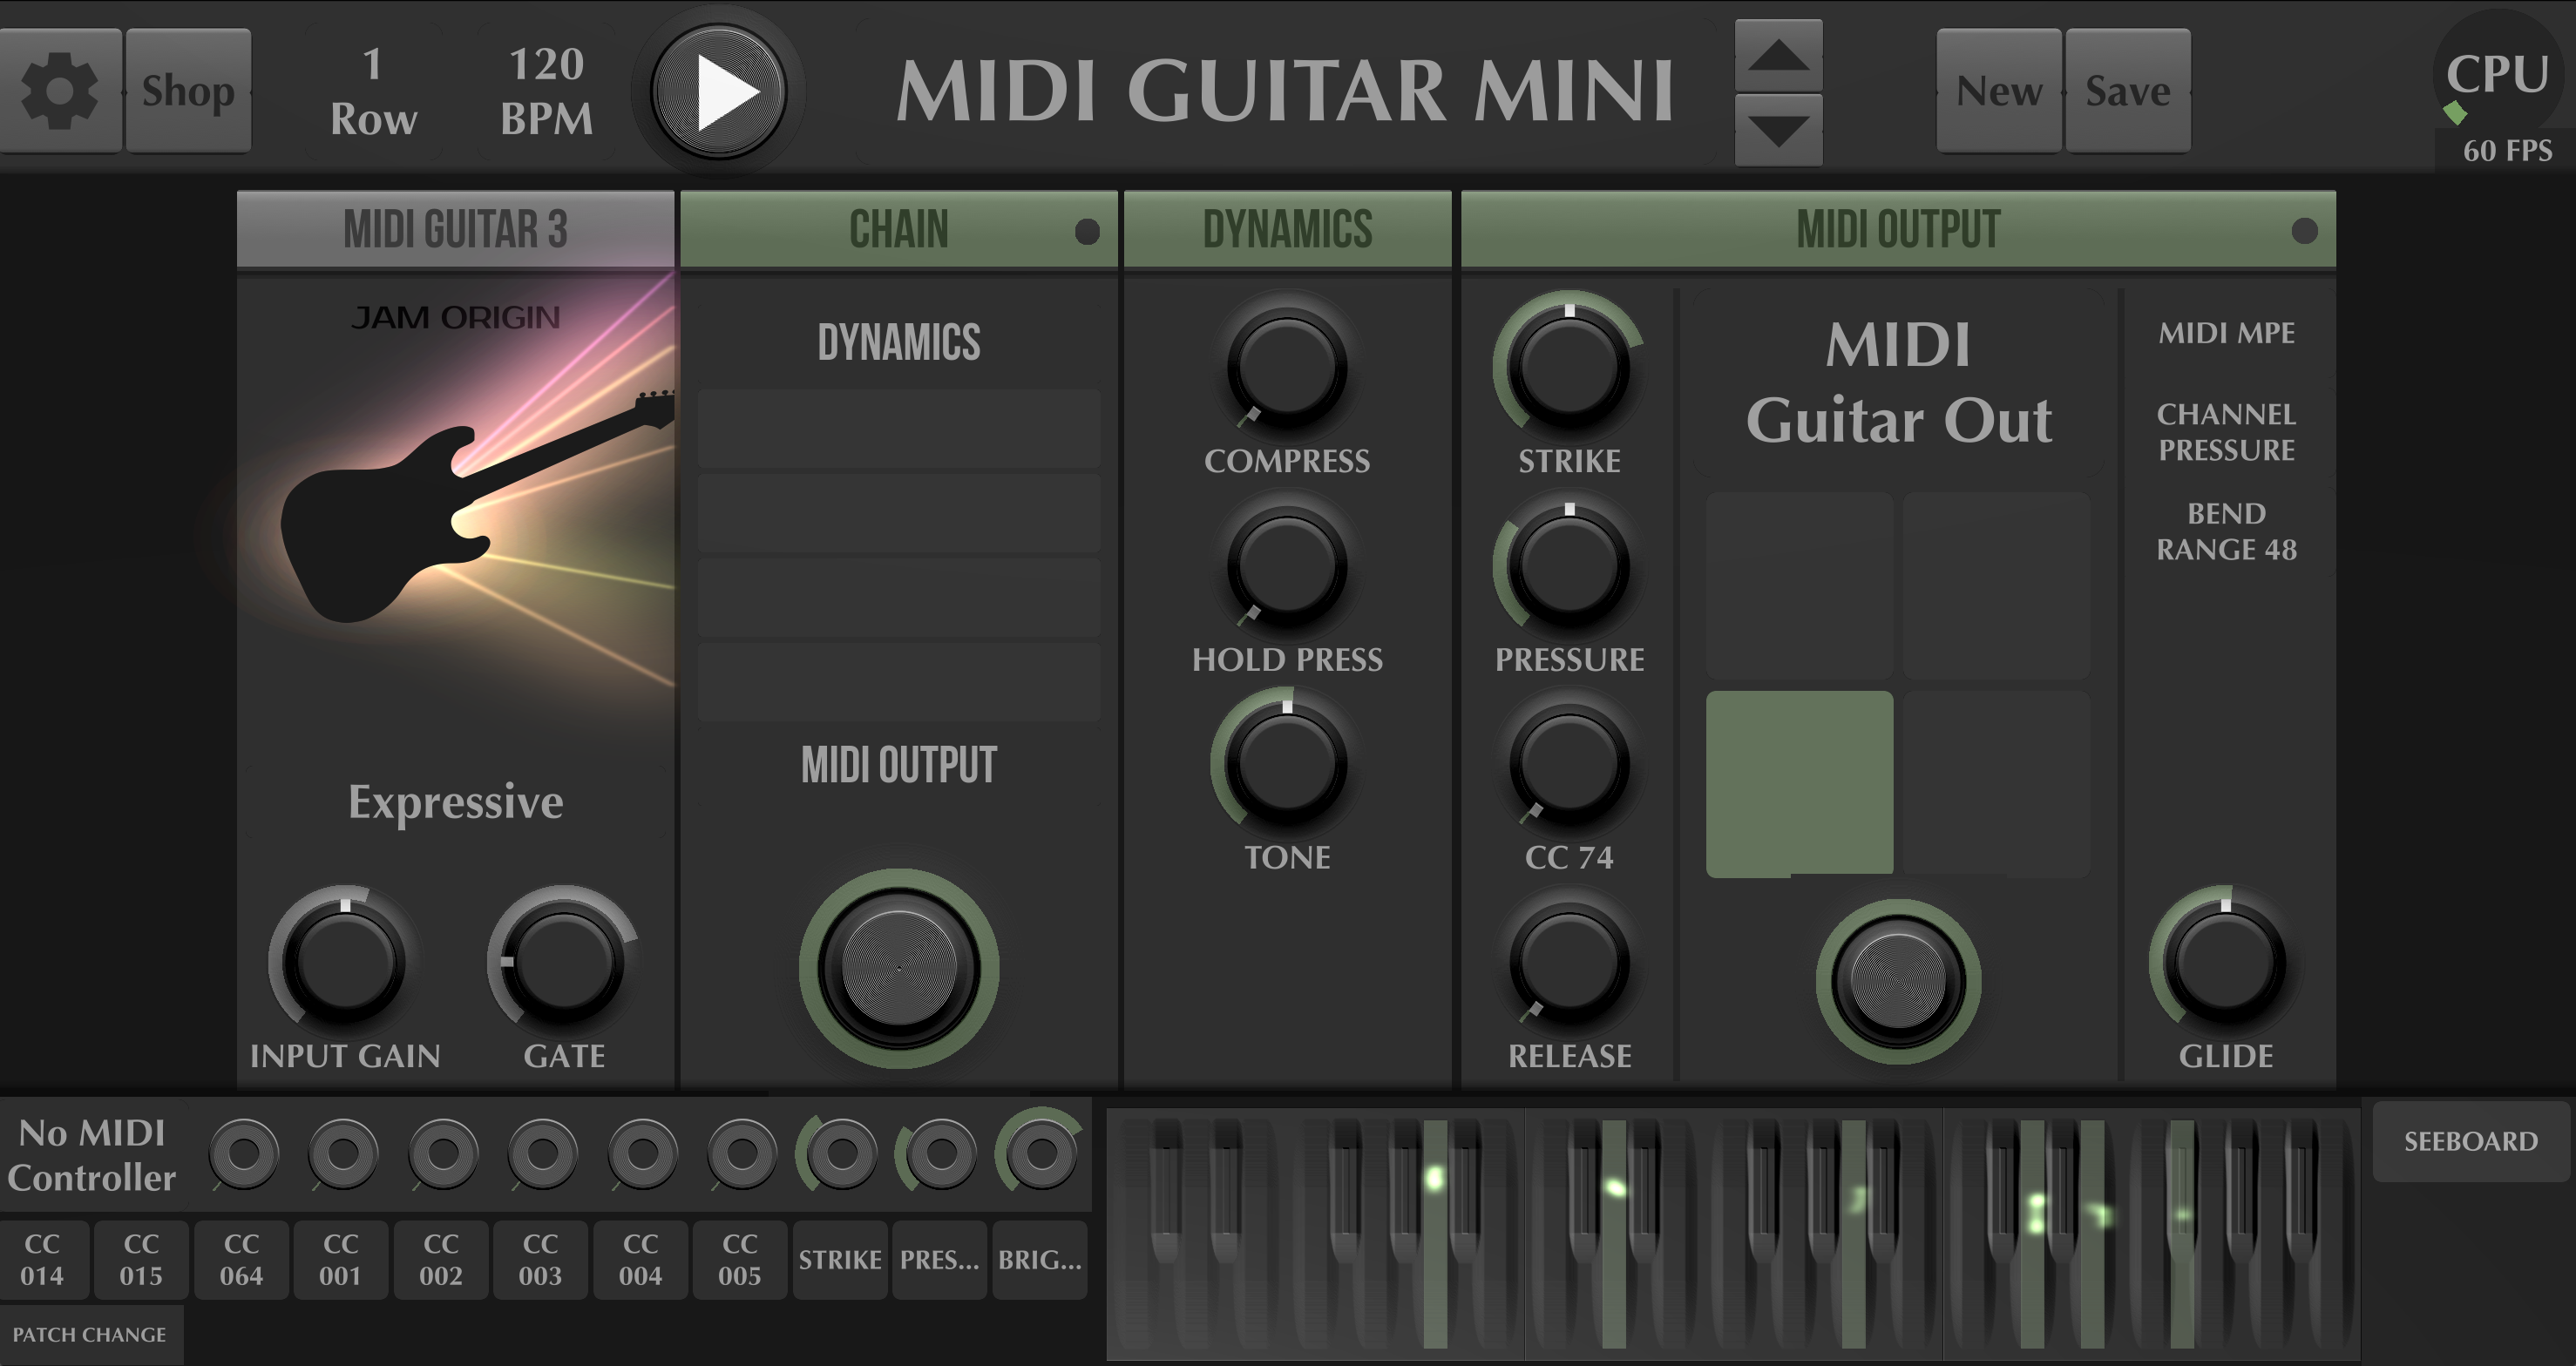Click the Save button
This screenshot has height=1366, width=2576.
(x=2128, y=91)
